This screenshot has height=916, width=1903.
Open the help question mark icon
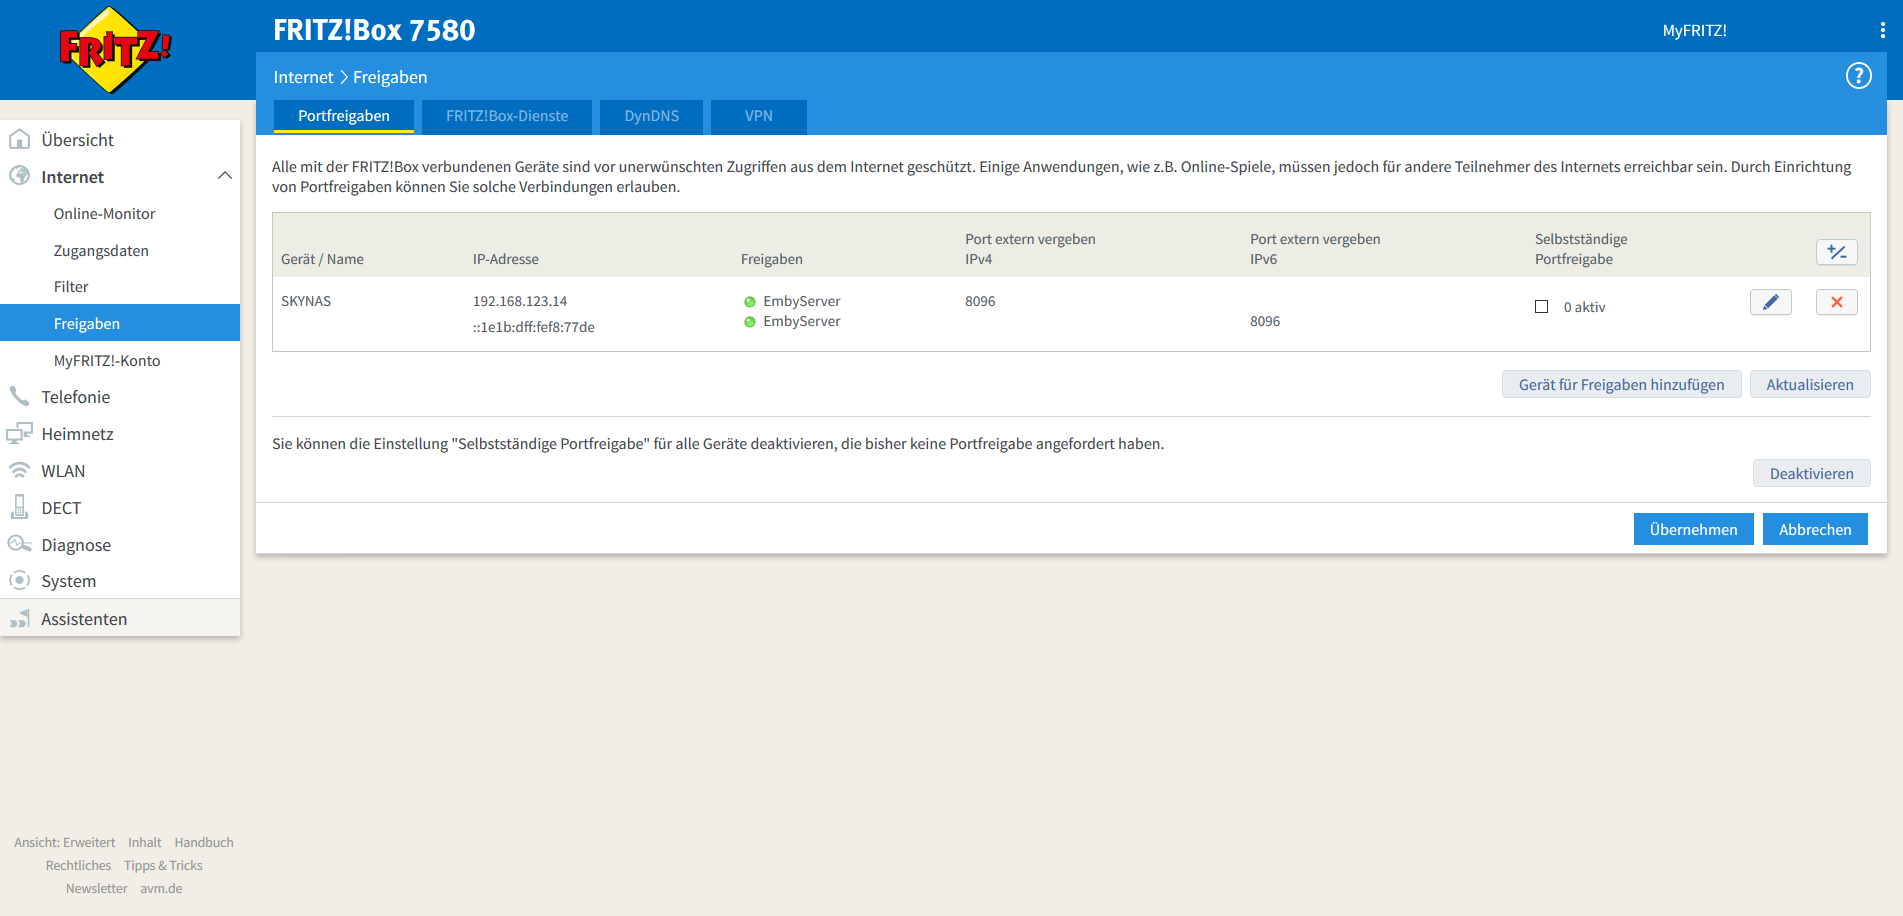point(1858,76)
